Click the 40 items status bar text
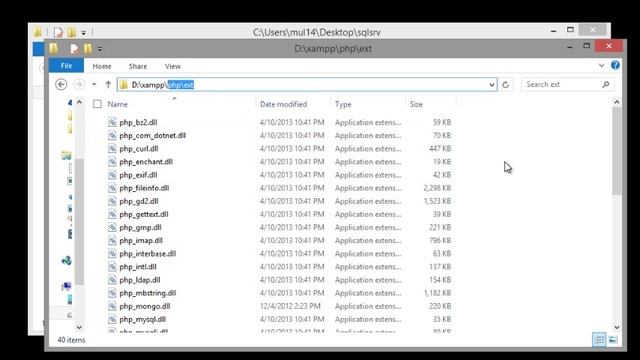 71,340
